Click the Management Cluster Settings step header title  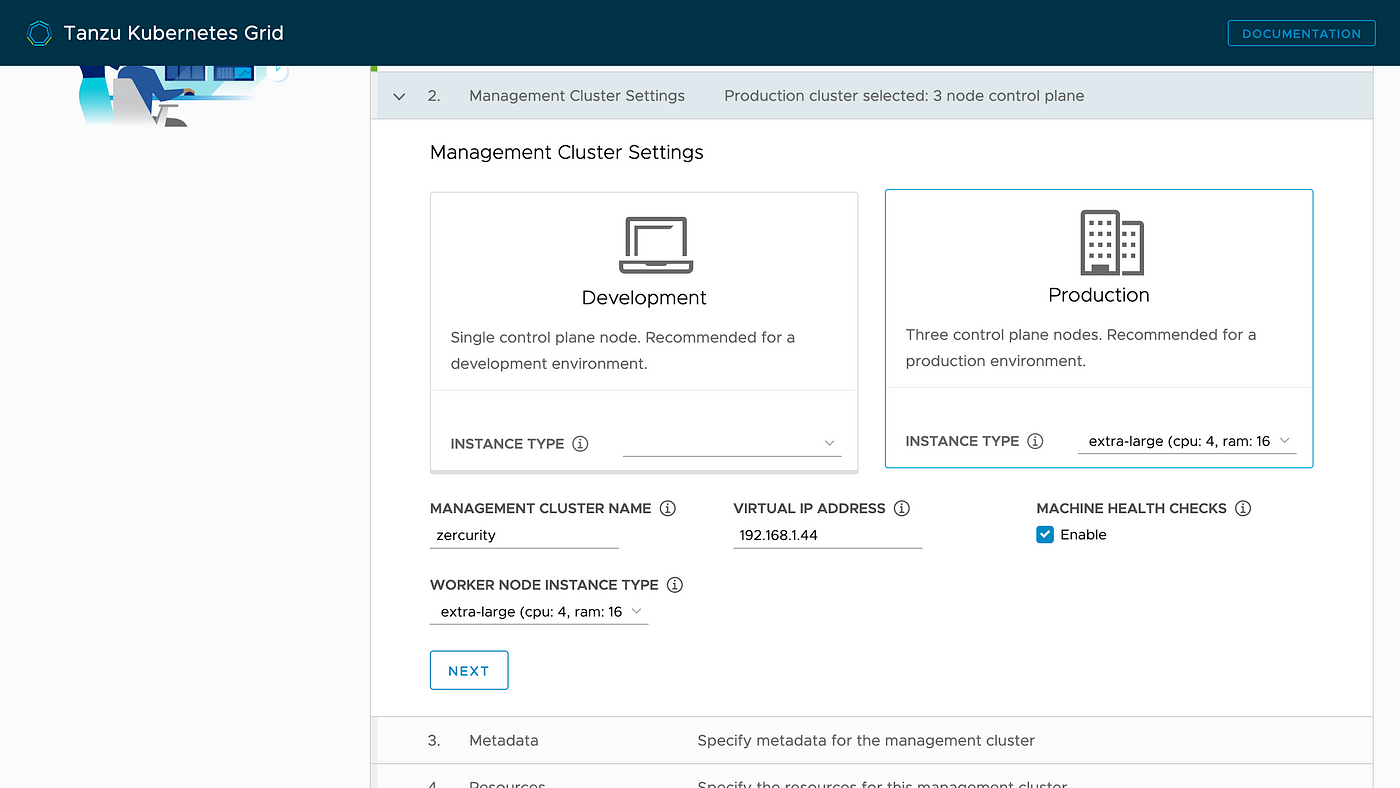(577, 96)
